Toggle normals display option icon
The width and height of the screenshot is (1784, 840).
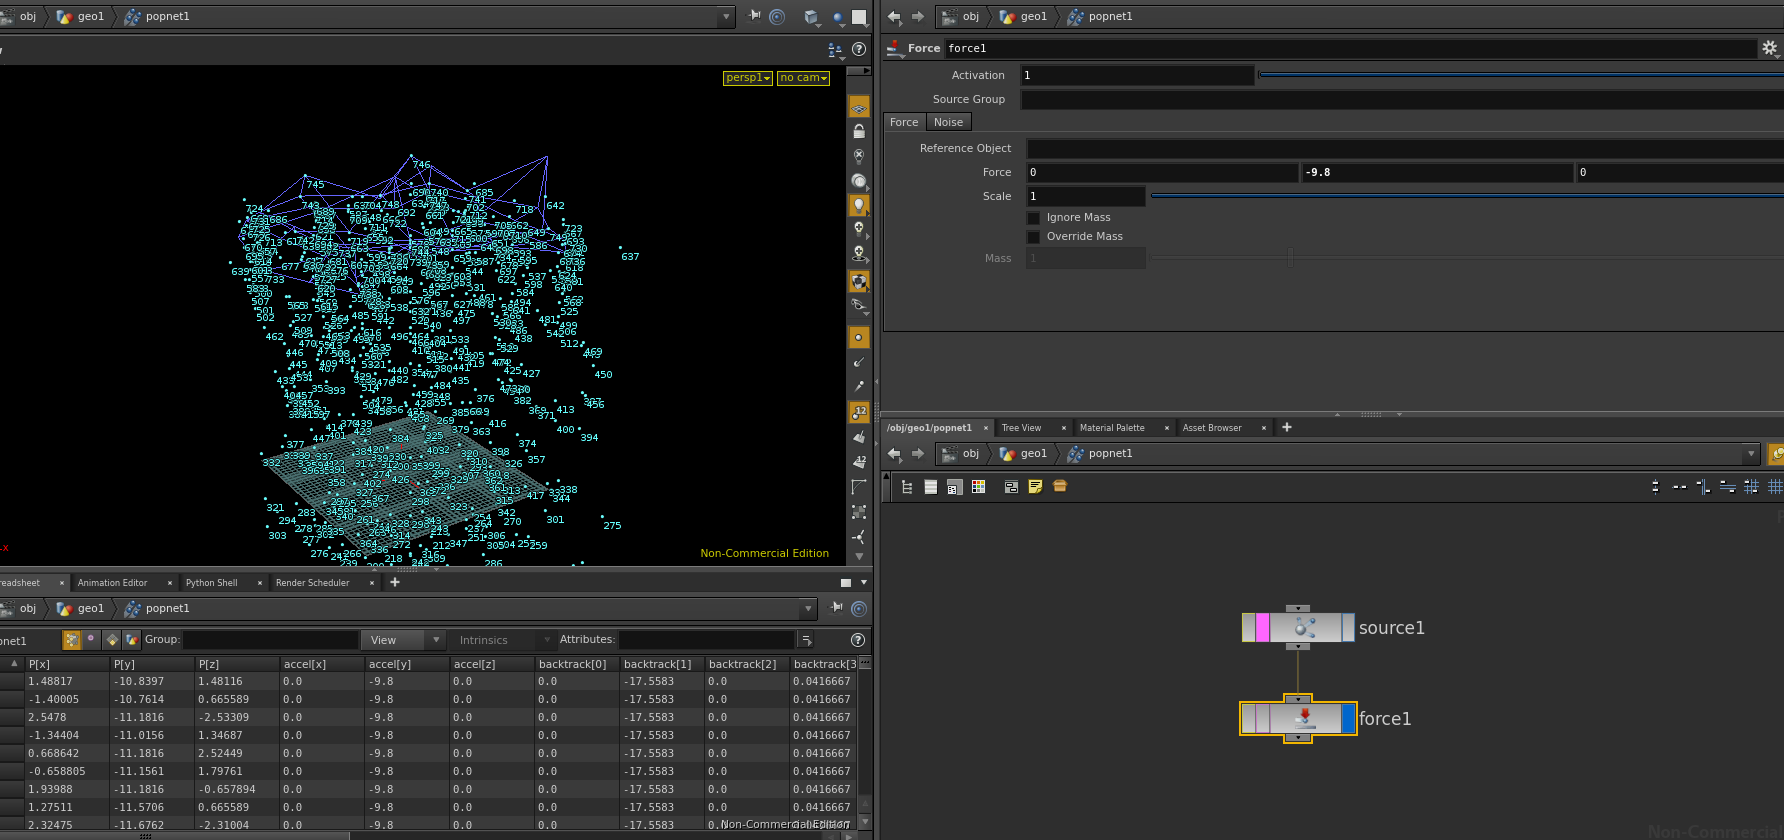tap(859, 362)
